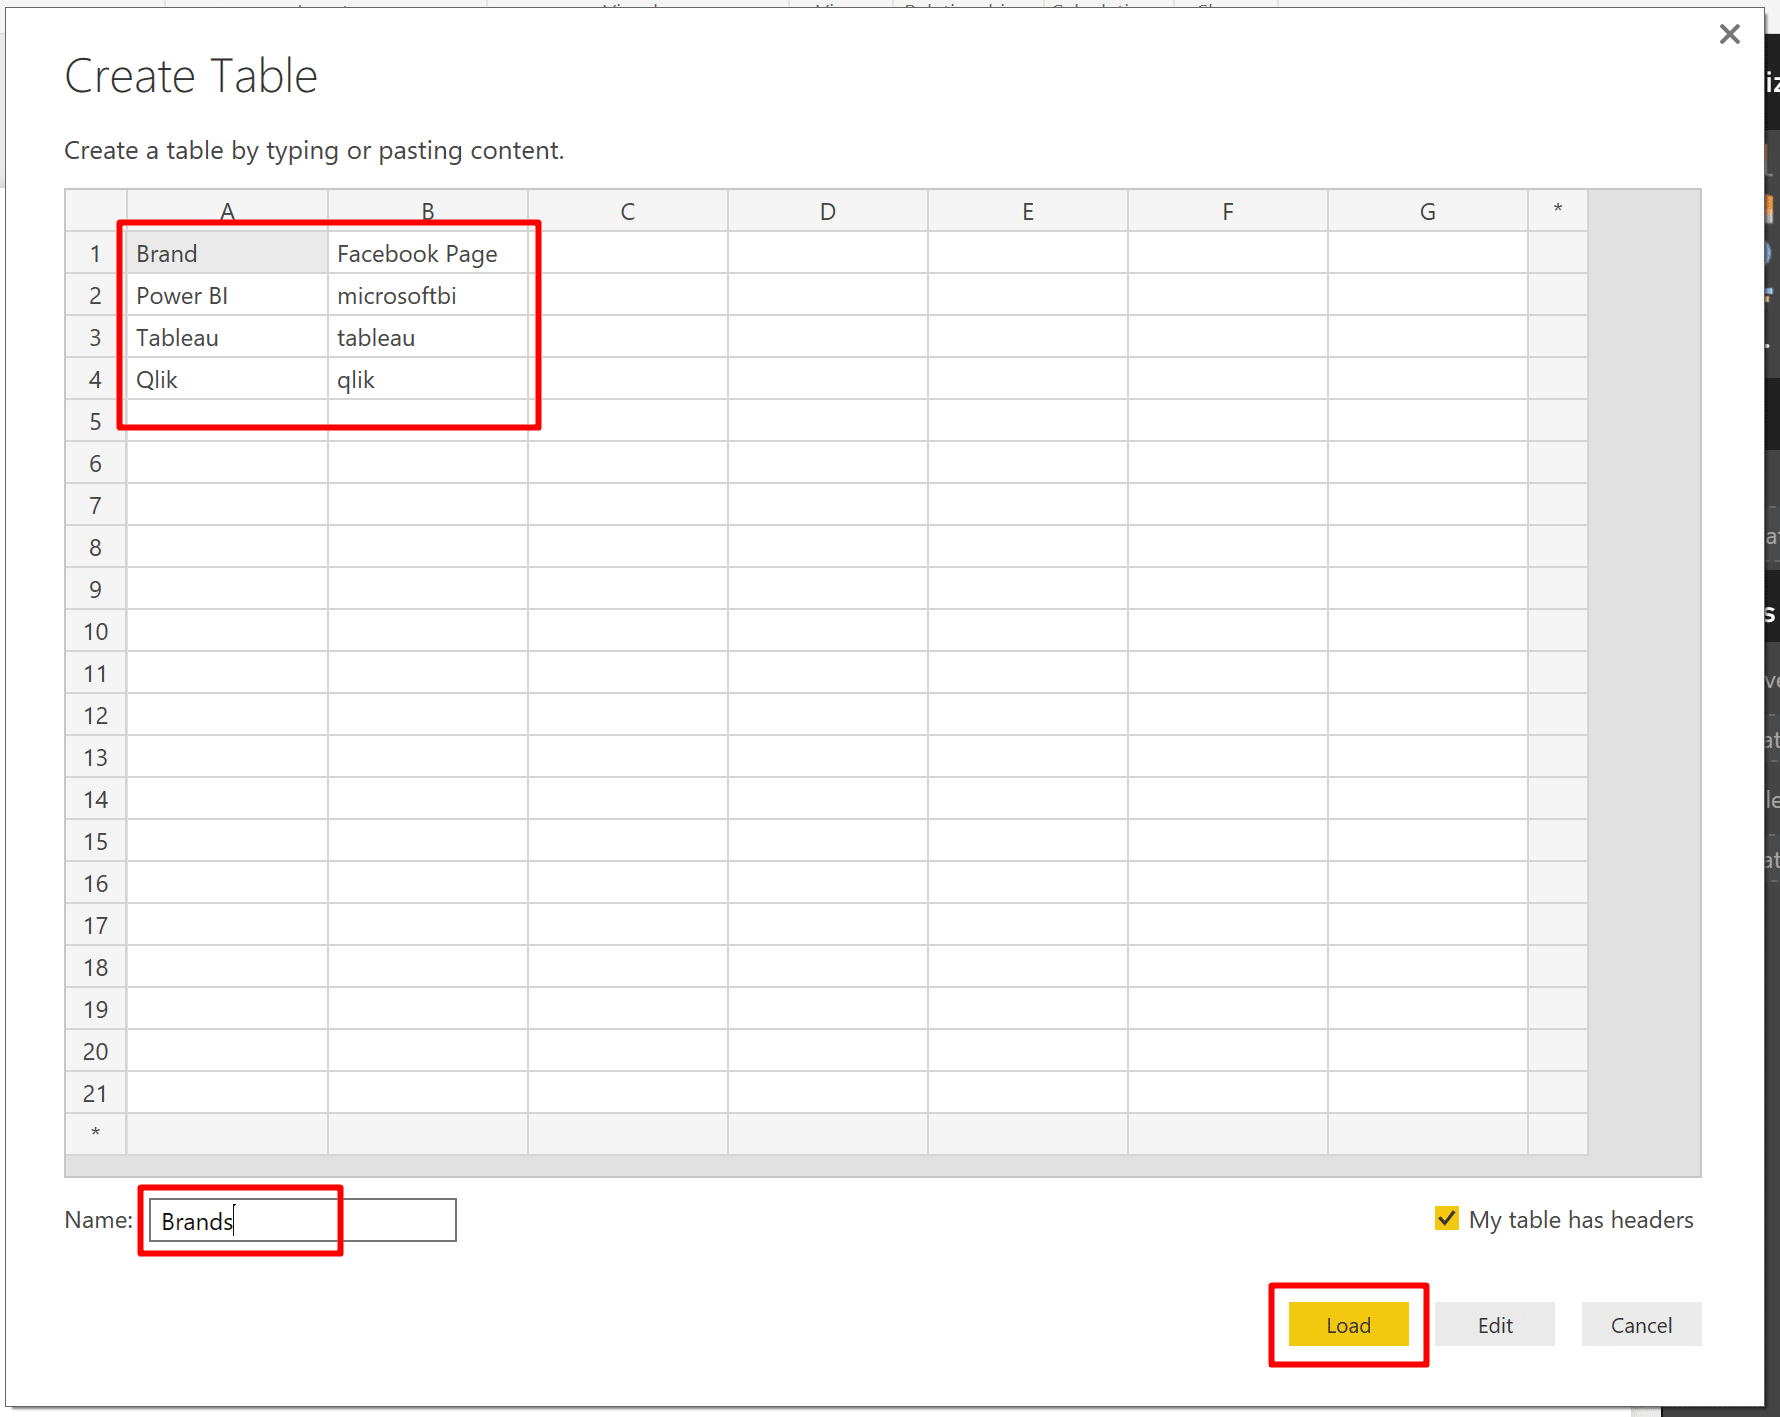Click row header 10
1780x1417 pixels.
tap(96, 631)
